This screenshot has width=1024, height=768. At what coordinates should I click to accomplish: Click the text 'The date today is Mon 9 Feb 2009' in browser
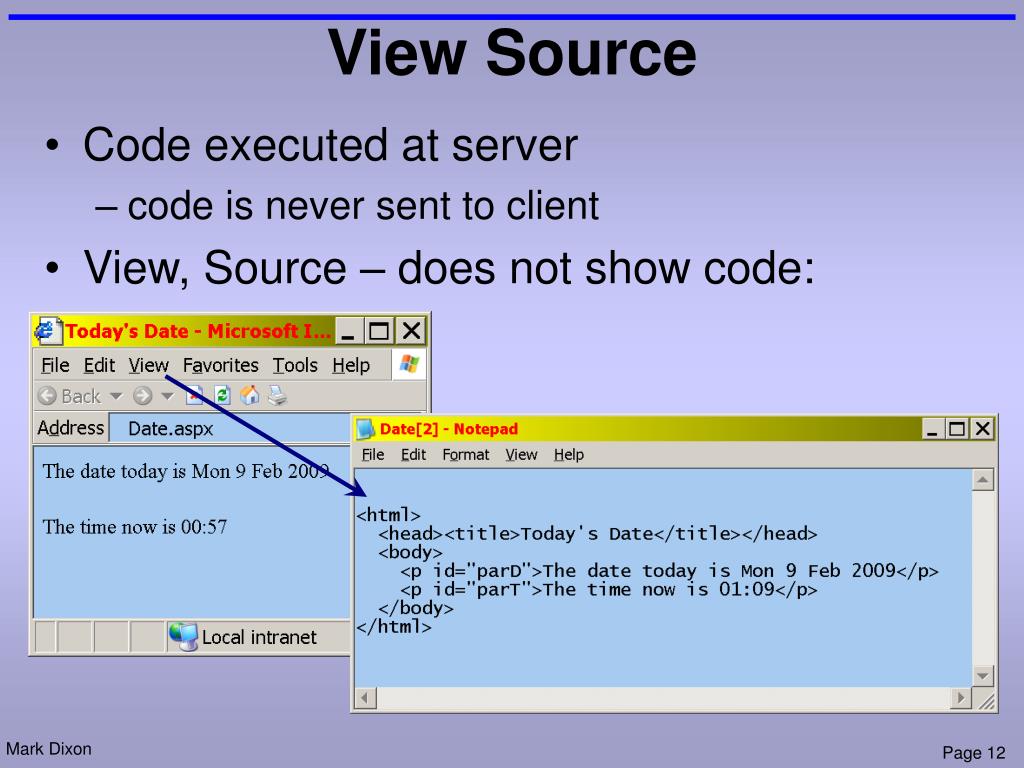[x=185, y=471]
